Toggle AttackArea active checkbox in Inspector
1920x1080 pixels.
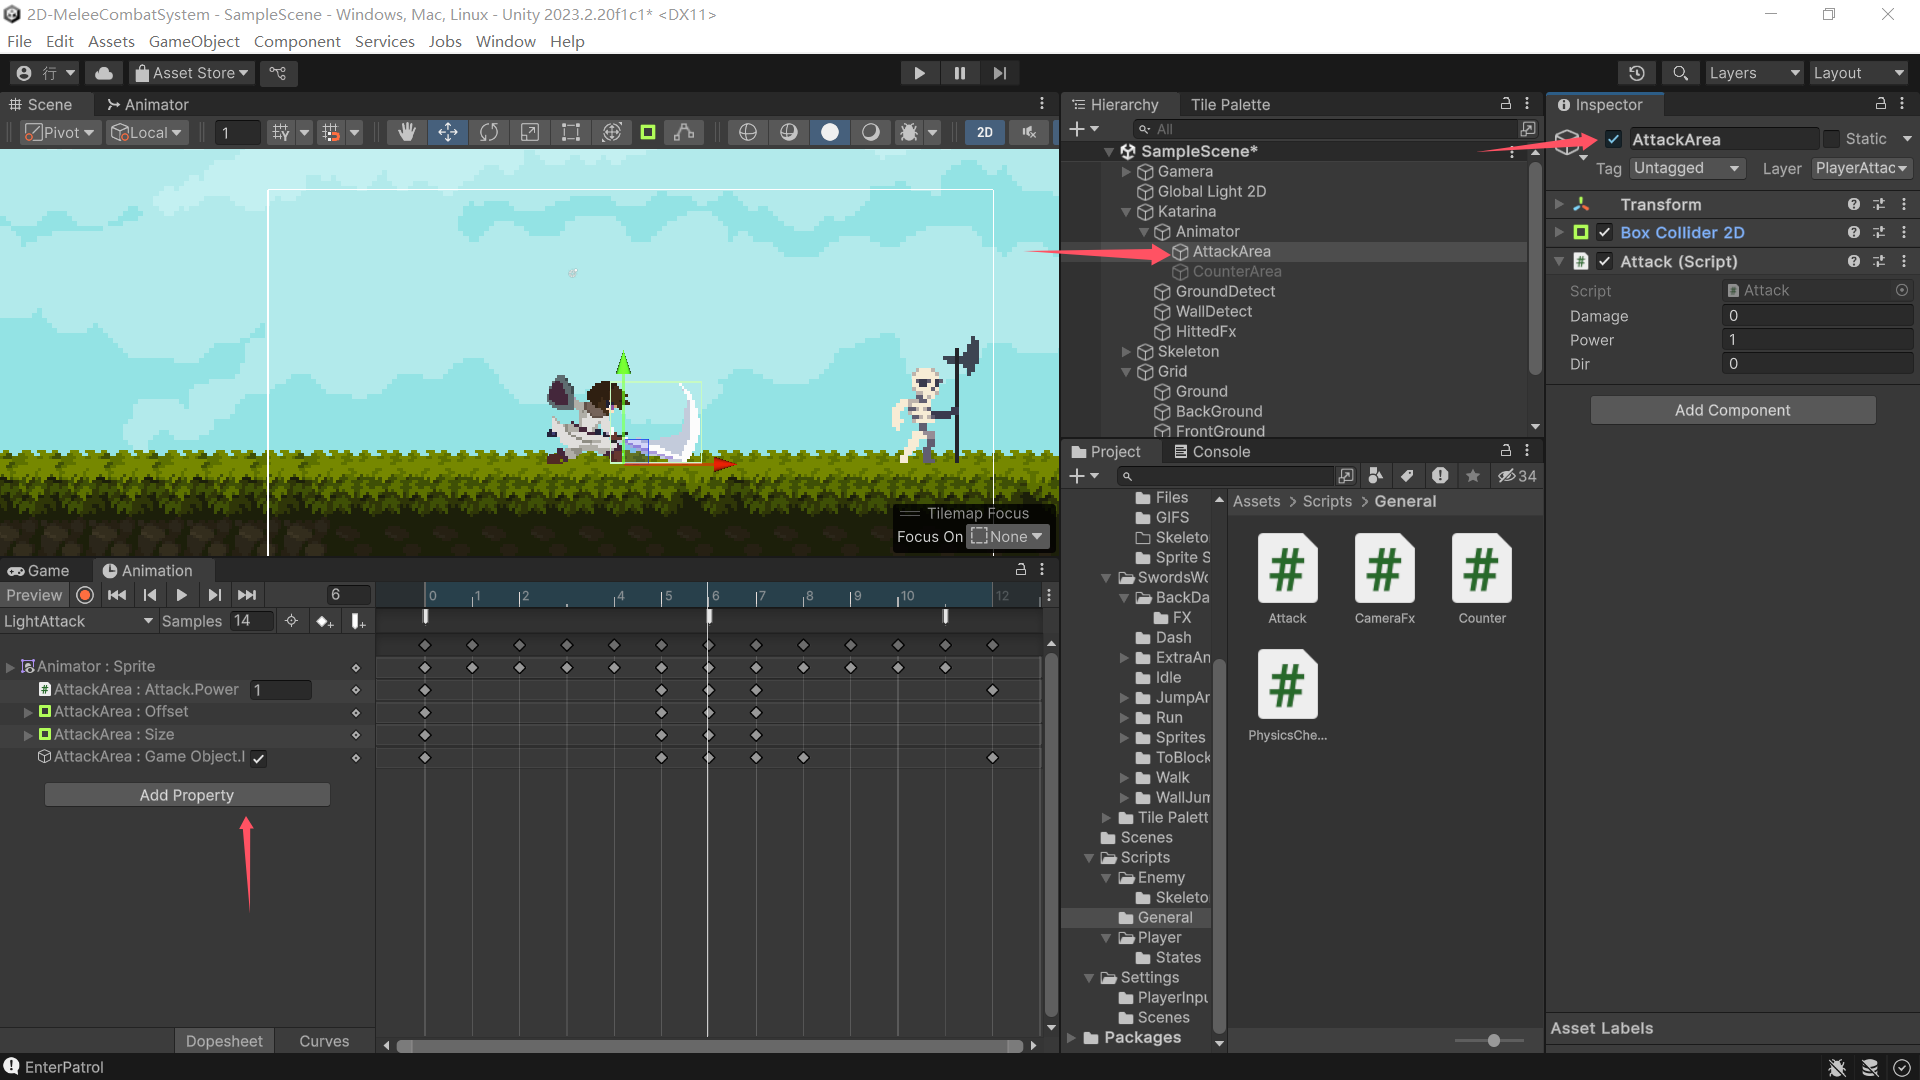[1613, 139]
